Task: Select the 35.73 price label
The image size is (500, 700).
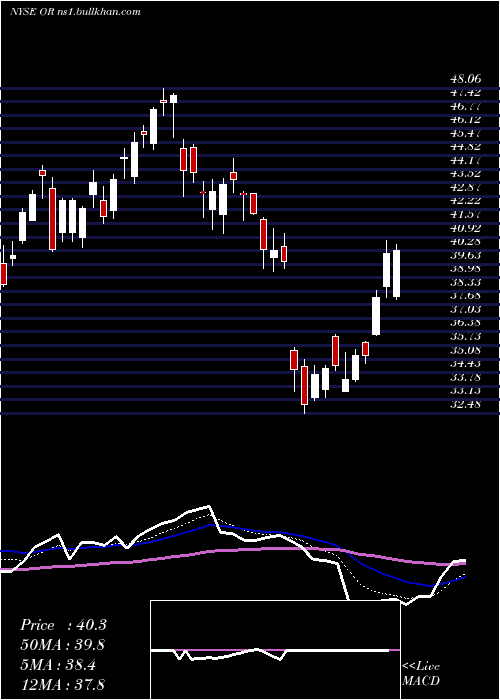Action: [x=464, y=336]
